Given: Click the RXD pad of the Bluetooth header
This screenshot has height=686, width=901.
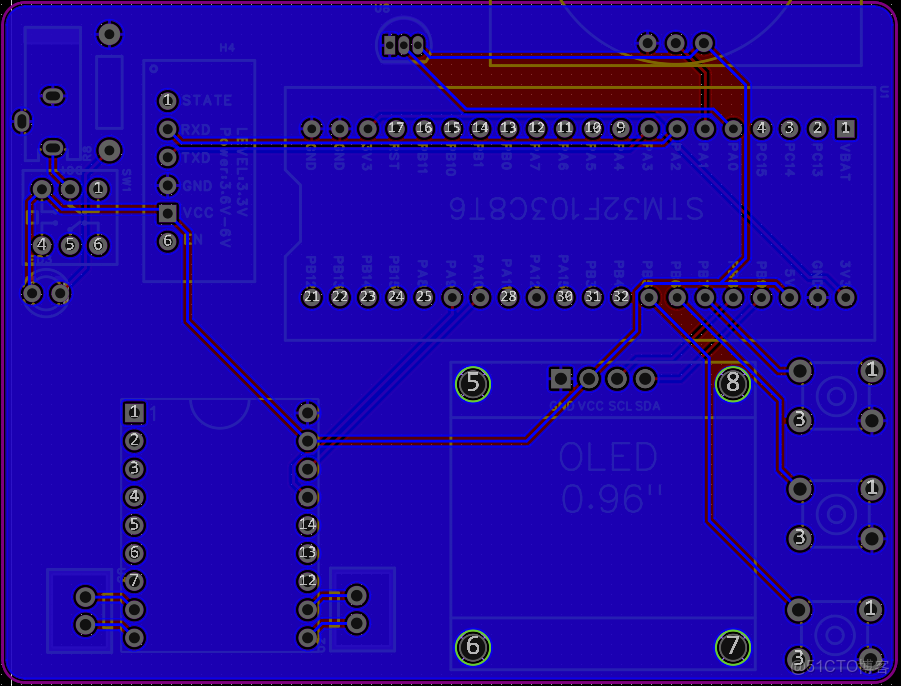Looking at the screenshot, I should (166, 129).
